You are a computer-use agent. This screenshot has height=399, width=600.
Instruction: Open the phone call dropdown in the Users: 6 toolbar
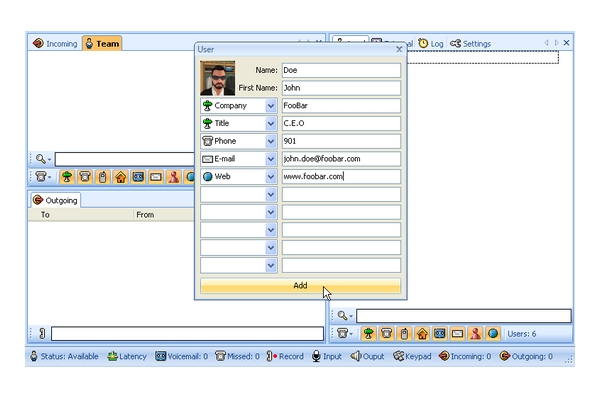coord(345,334)
